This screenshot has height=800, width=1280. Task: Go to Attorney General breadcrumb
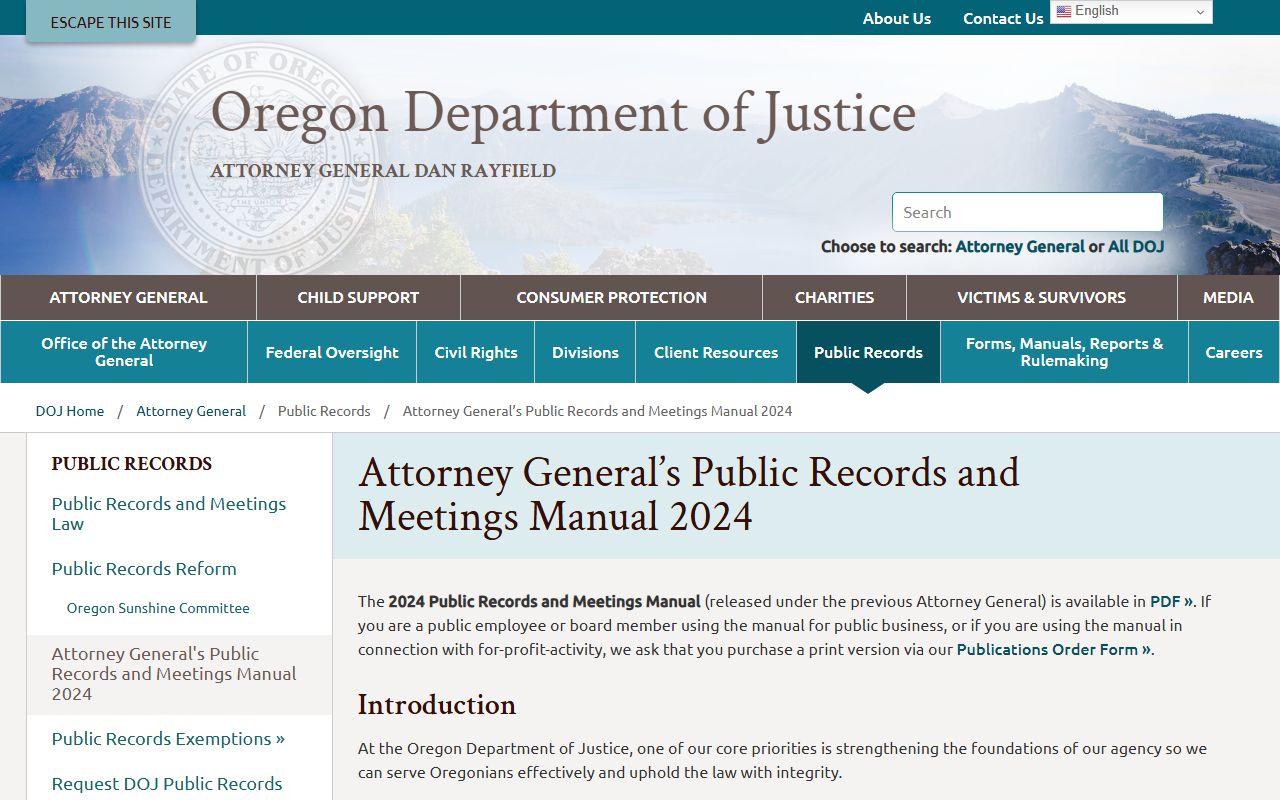point(191,411)
